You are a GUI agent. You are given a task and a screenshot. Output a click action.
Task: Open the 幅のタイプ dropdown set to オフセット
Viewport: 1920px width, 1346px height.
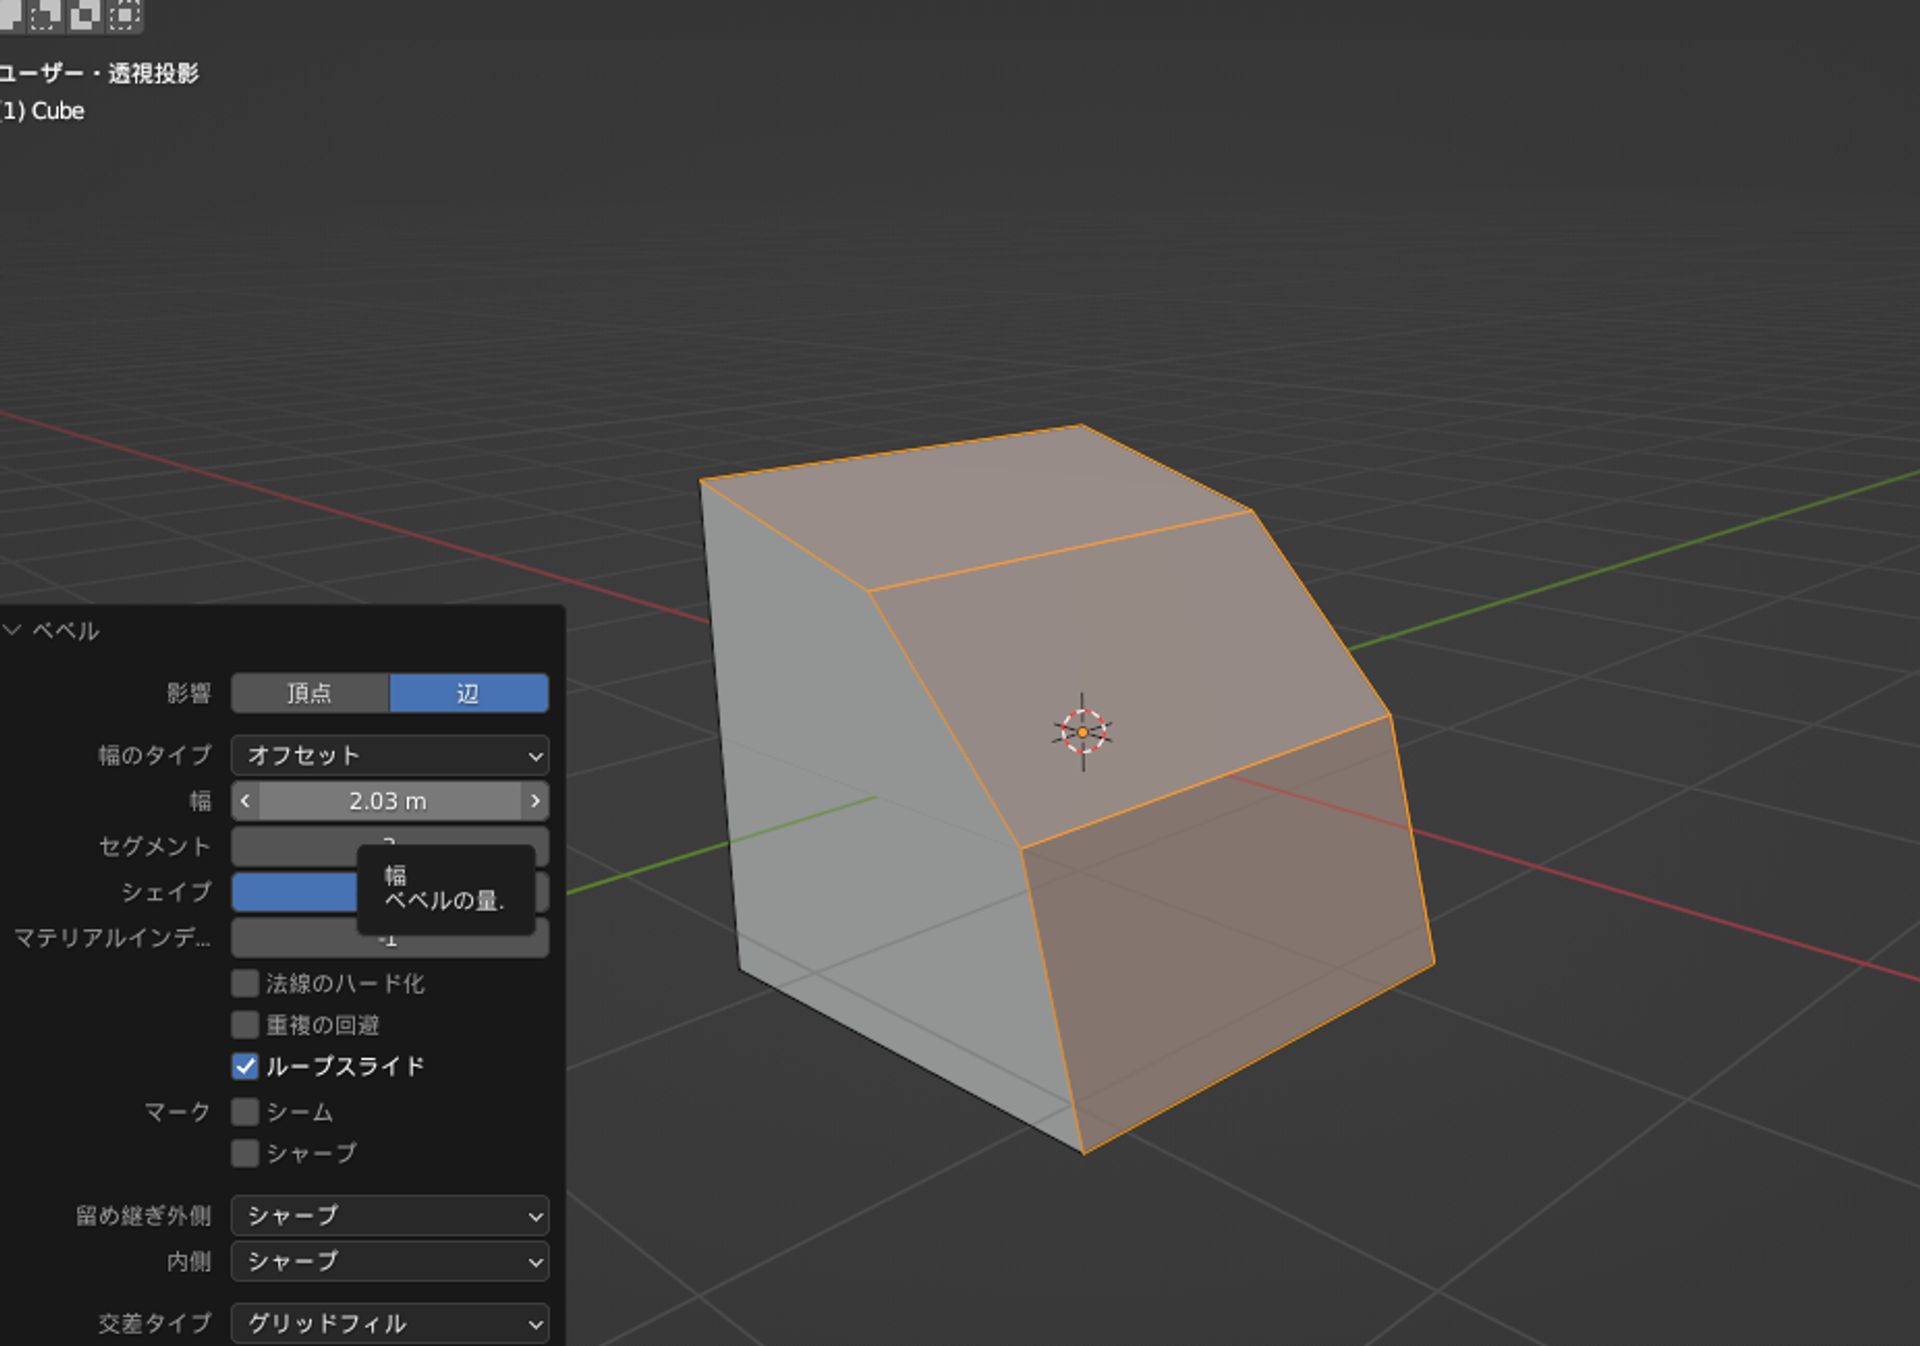pos(390,756)
